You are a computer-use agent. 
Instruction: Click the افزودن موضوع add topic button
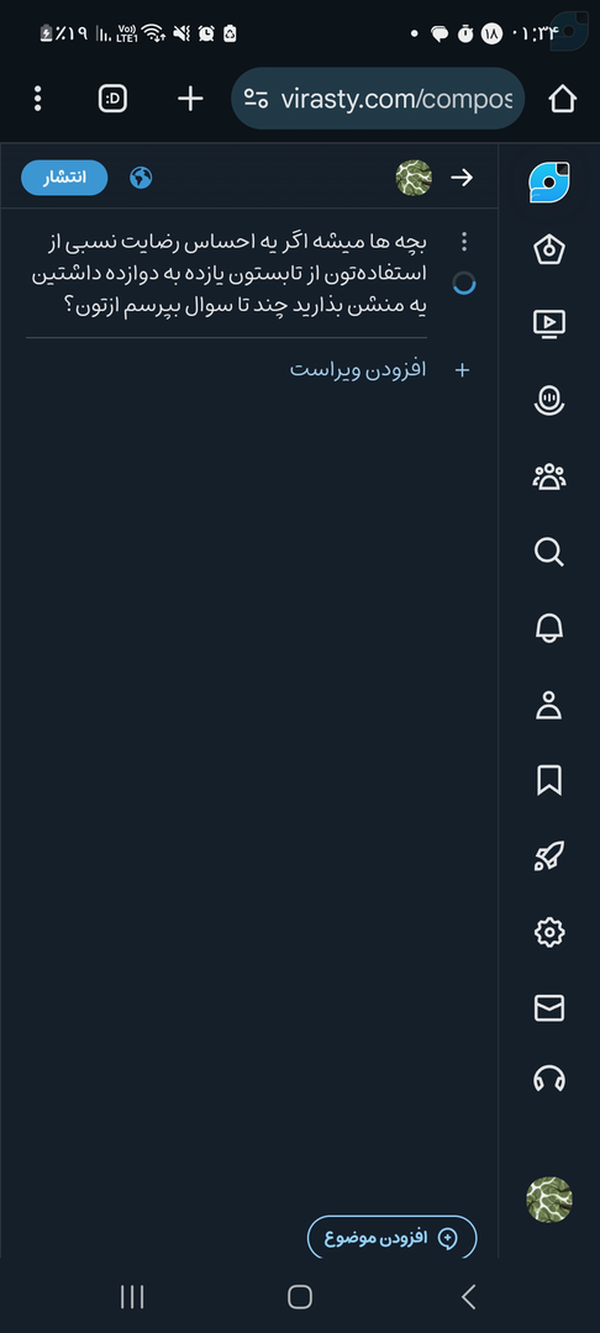point(391,1238)
